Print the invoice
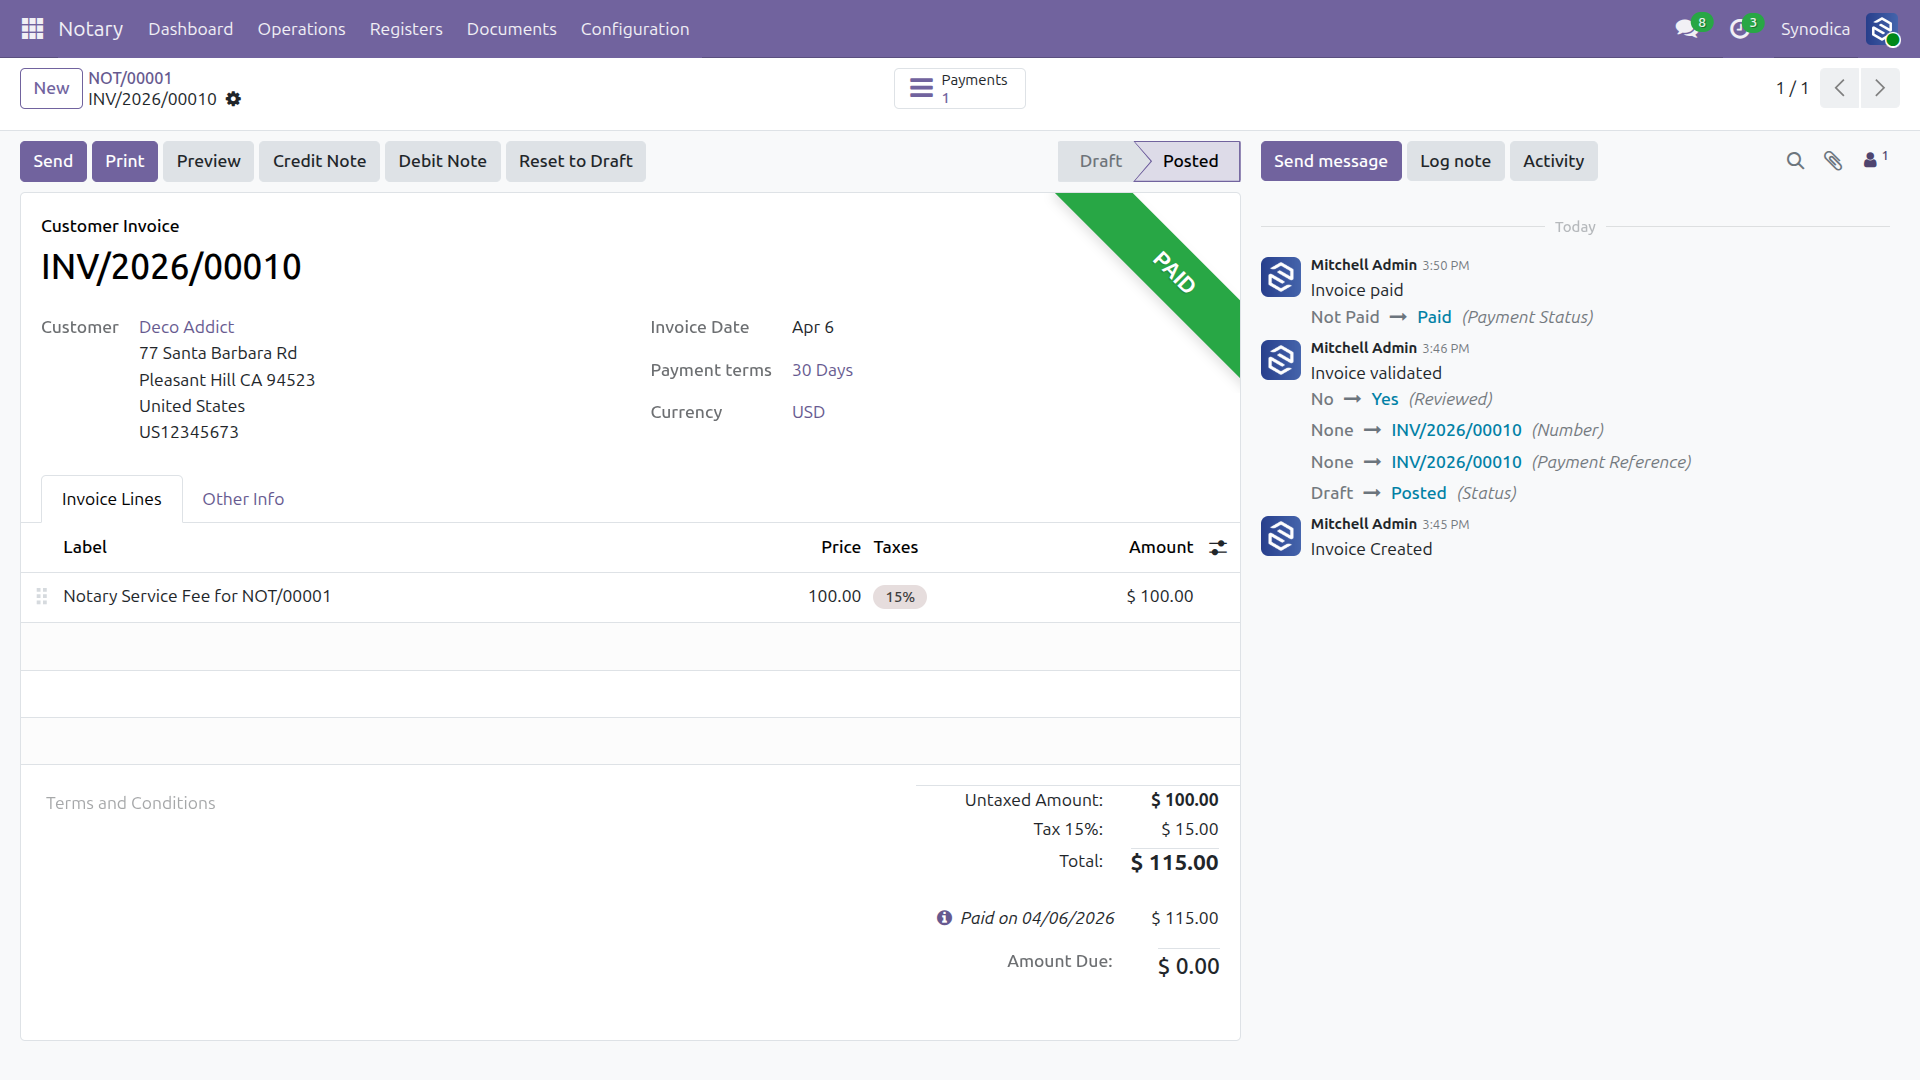Image resolution: width=1920 pixels, height=1080 pixels. point(125,161)
